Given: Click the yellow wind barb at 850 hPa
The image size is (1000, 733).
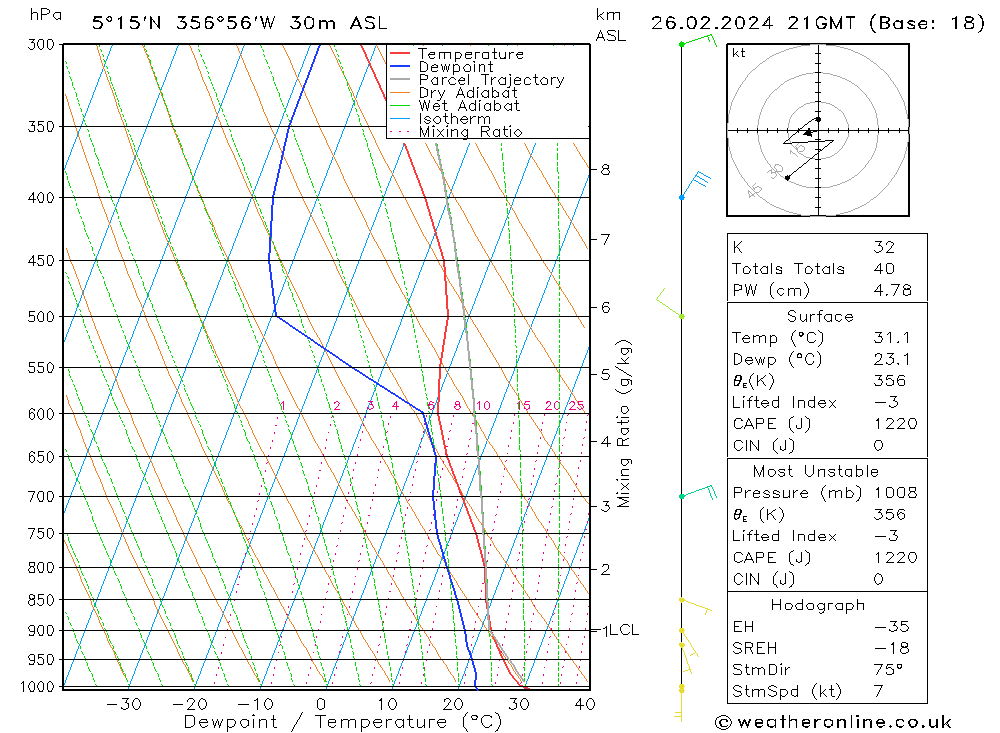Looking at the screenshot, I should (695, 605).
